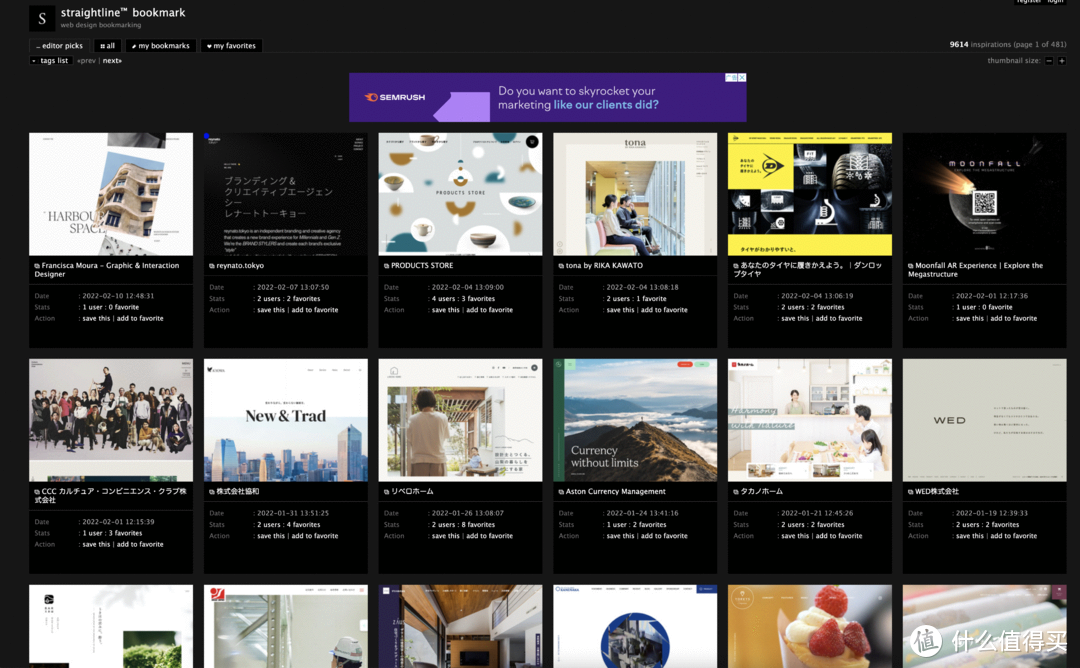Open the my bookmarks tab

pos(160,45)
